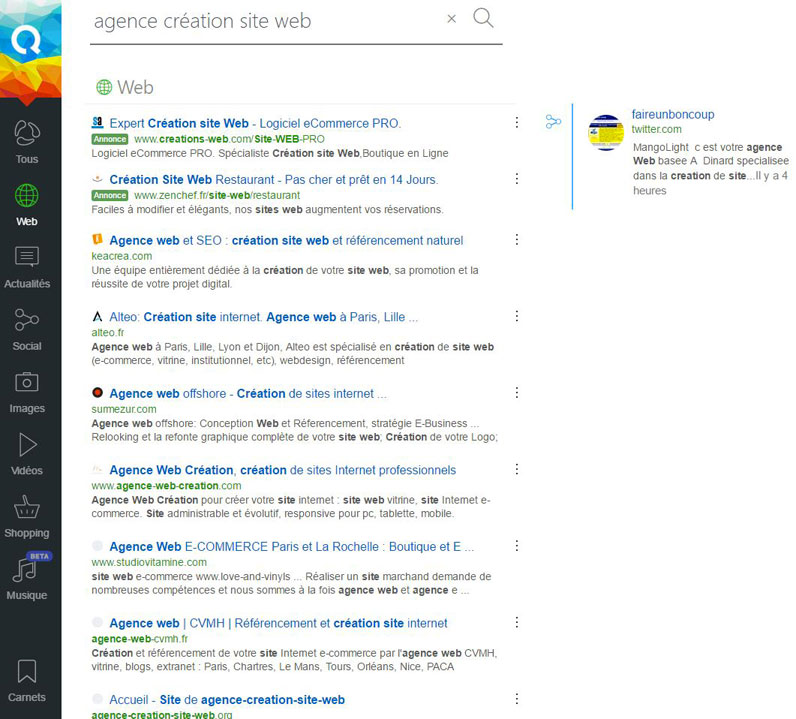796x719 pixels.
Task: Click Annonce badge on Zenchef ad
Action: pos(110,195)
